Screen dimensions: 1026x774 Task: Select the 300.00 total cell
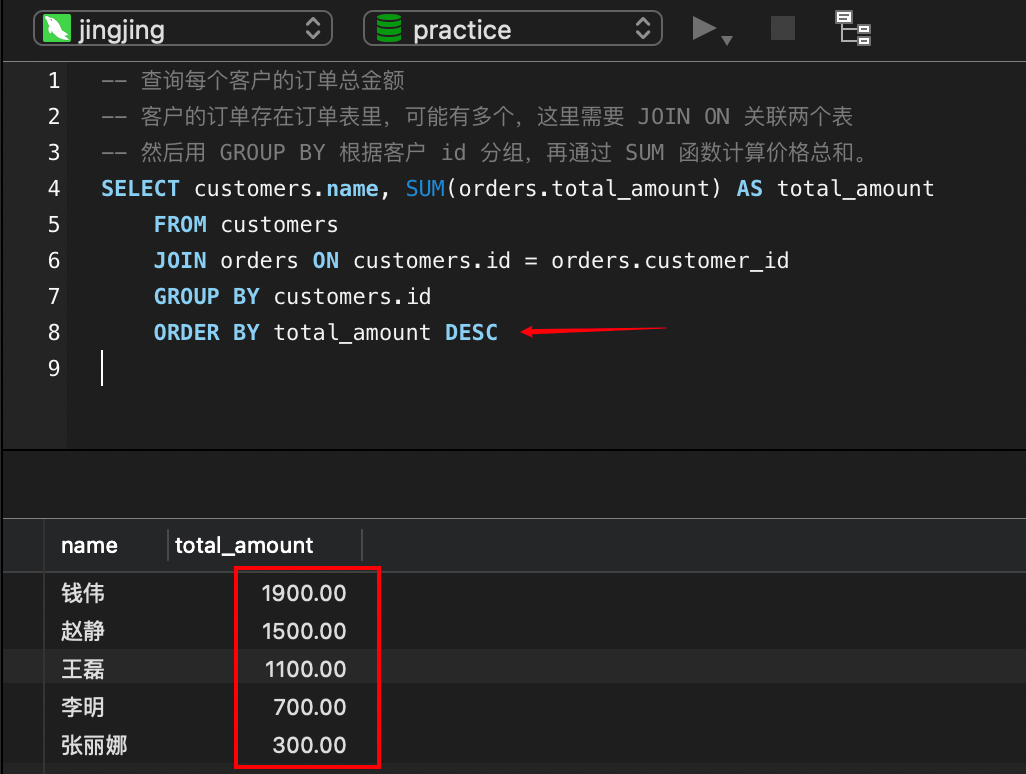[309, 746]
